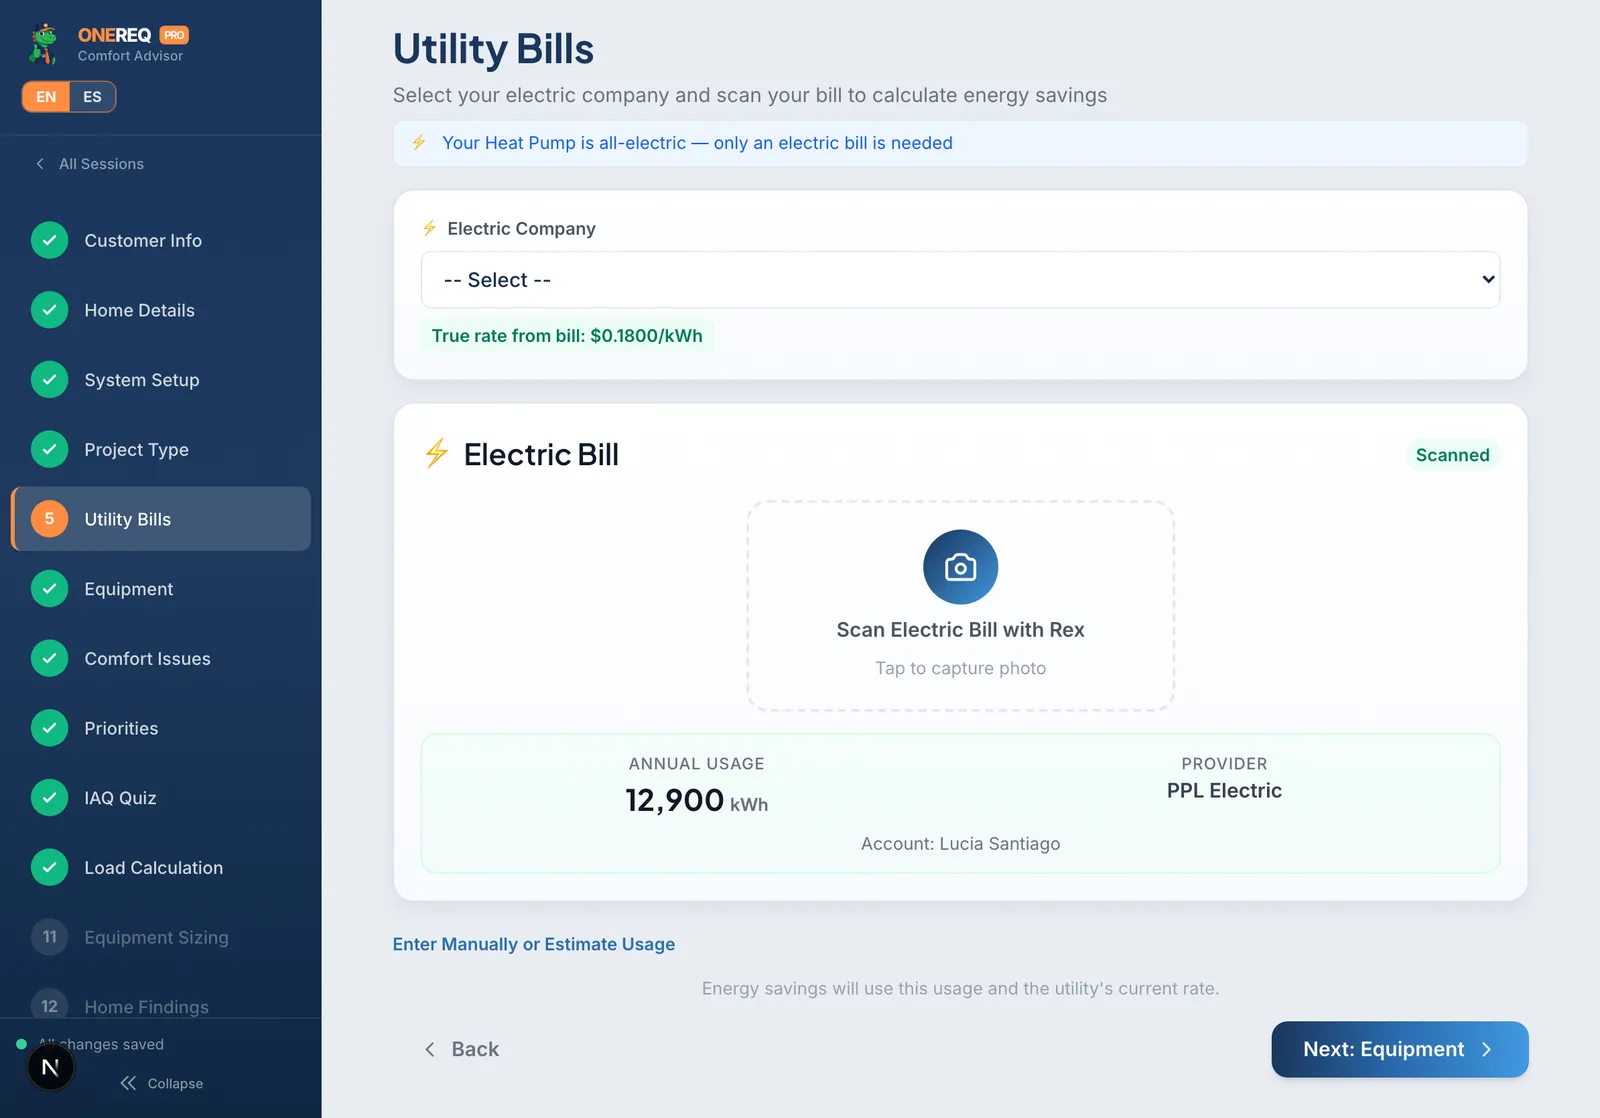
Task: Click the 12,900 kWh annual usage value
Action: point(697,801)
